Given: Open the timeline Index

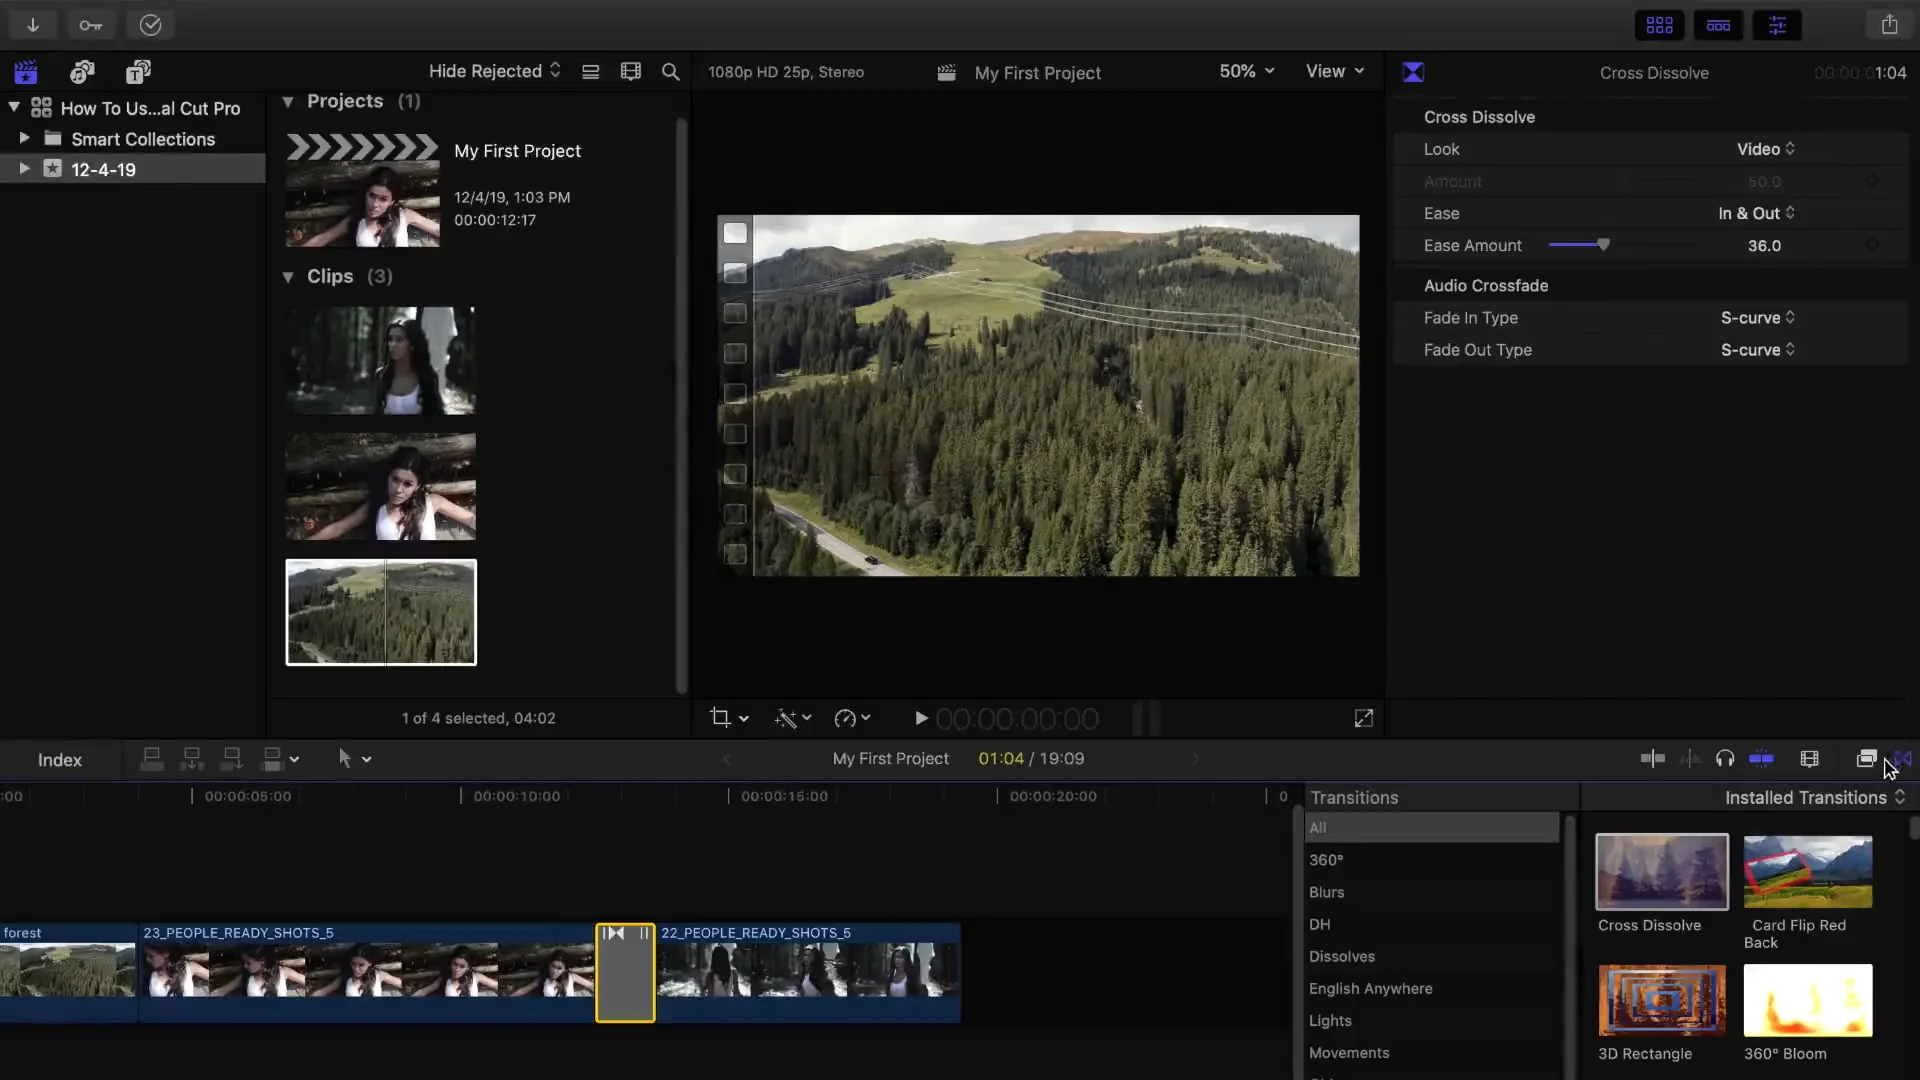Looking at the screenshot, I should [x=60, y=760].
